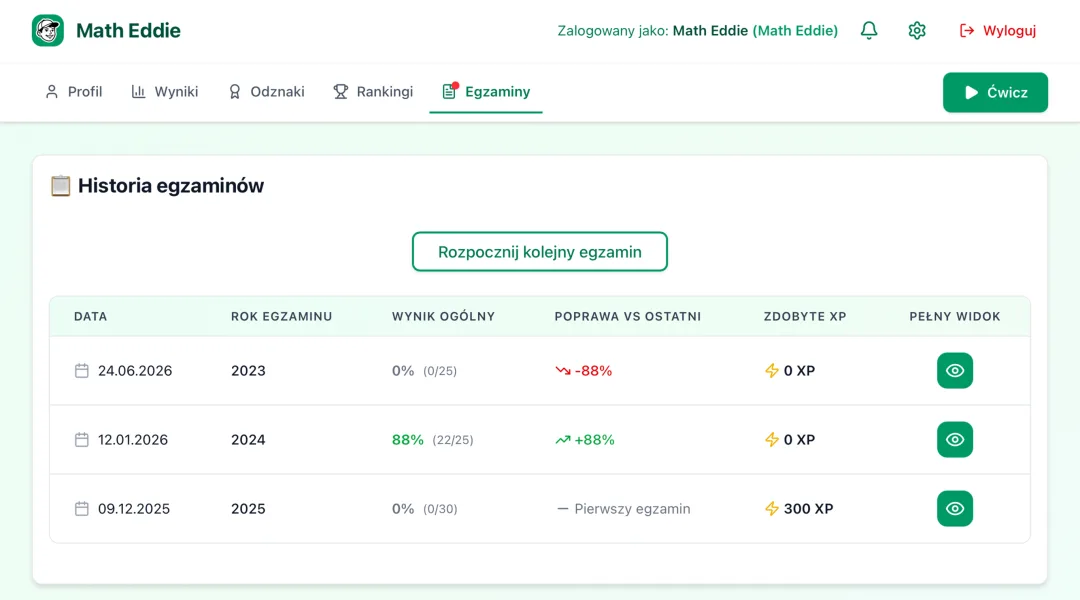Click calendar icon beside 24.06.2026
1080x600 pixels.
[81, 371]
